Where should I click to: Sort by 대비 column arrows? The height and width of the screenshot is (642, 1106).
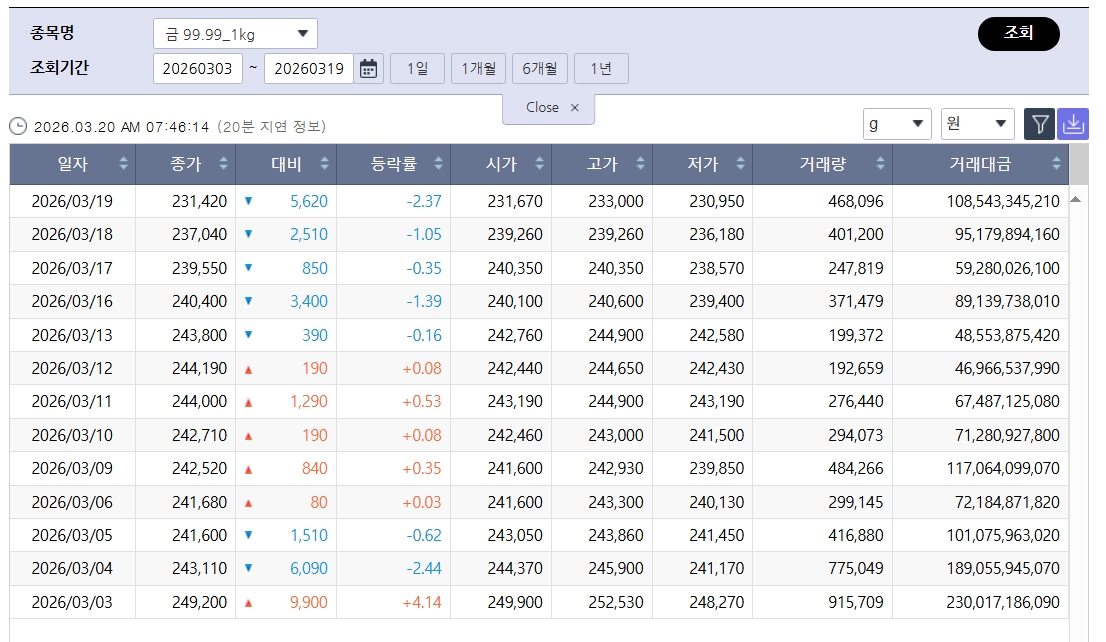324,164
